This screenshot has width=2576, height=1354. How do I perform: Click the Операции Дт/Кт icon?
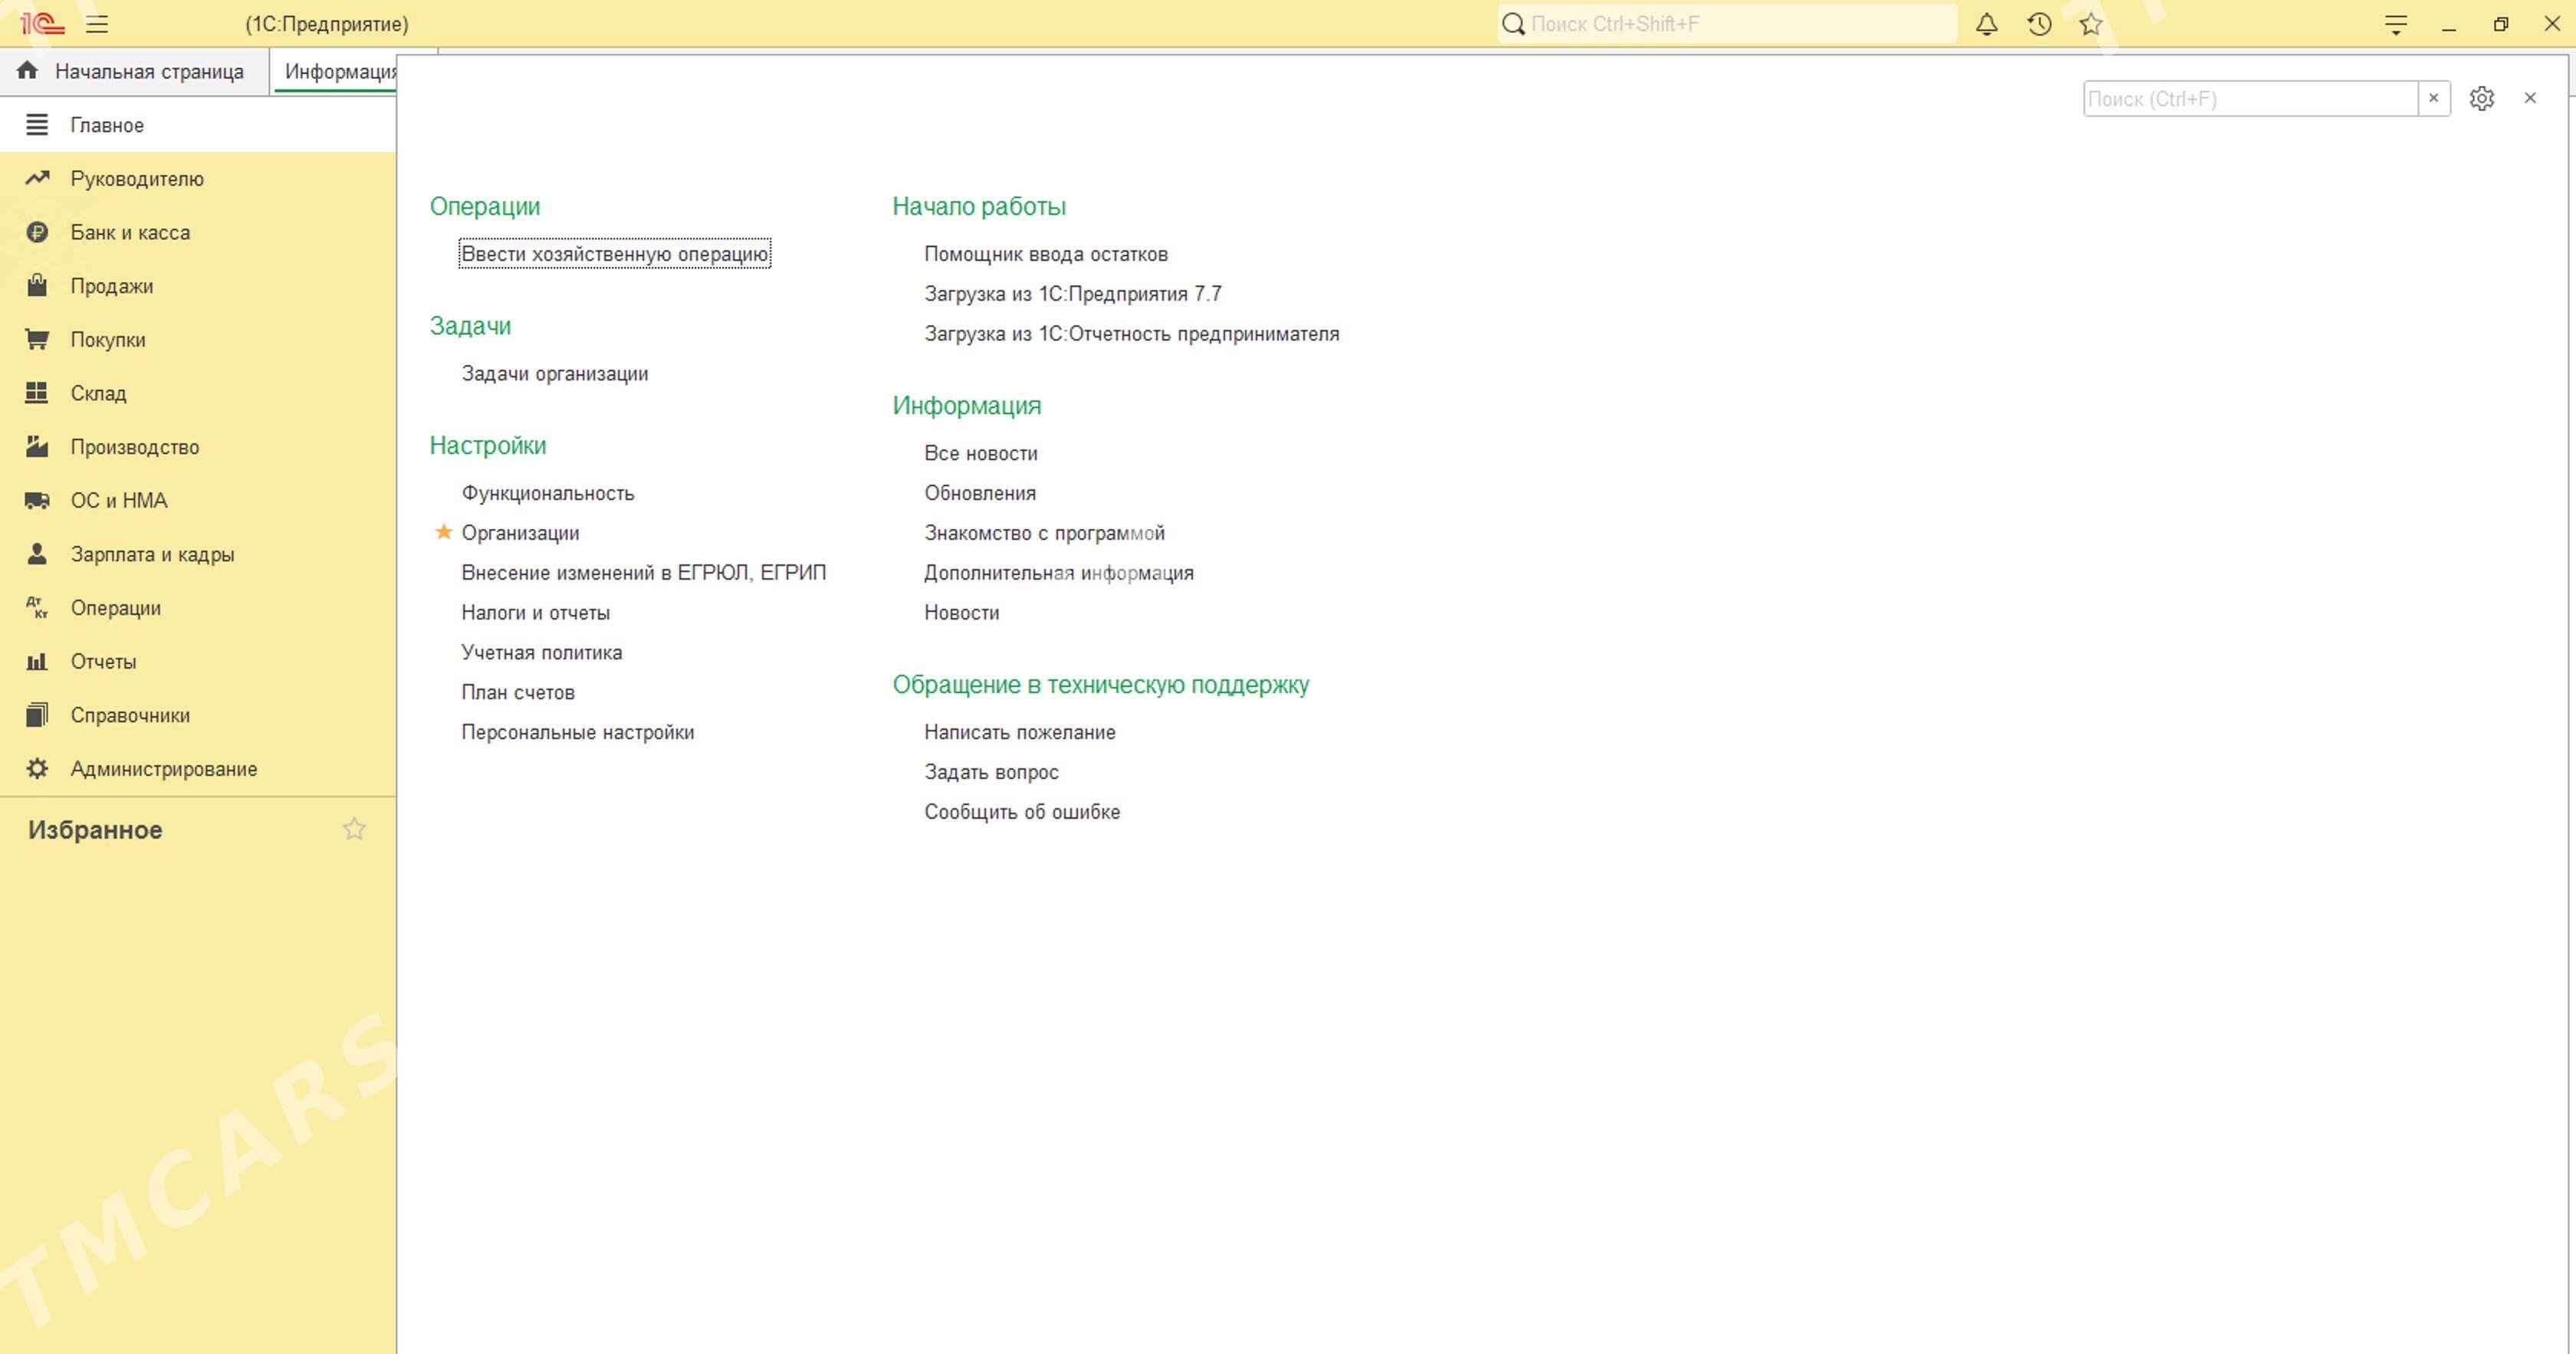pos(37,607)
